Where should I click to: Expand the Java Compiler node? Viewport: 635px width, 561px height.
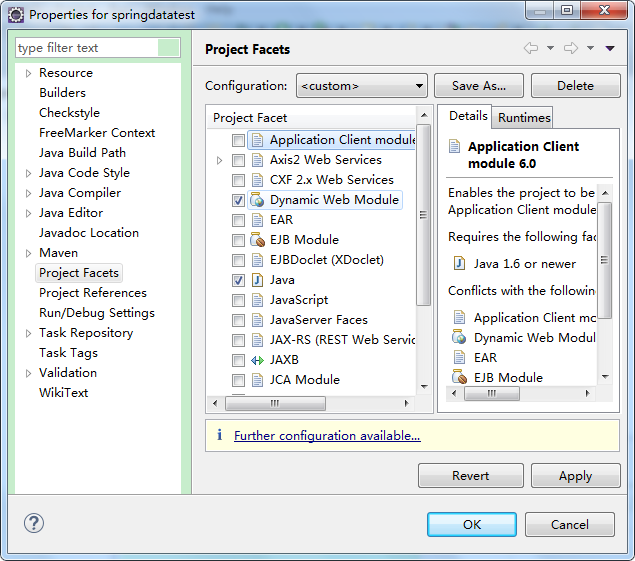(x=28, y=193)
